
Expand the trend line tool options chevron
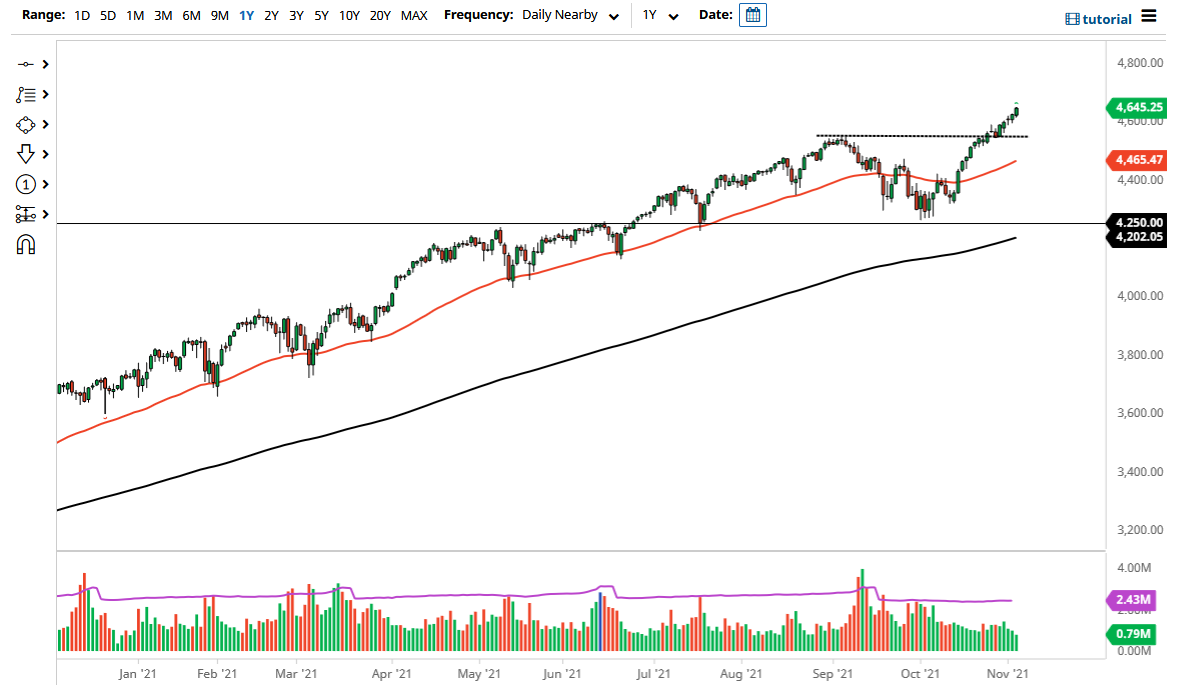(x=44, y=63)
